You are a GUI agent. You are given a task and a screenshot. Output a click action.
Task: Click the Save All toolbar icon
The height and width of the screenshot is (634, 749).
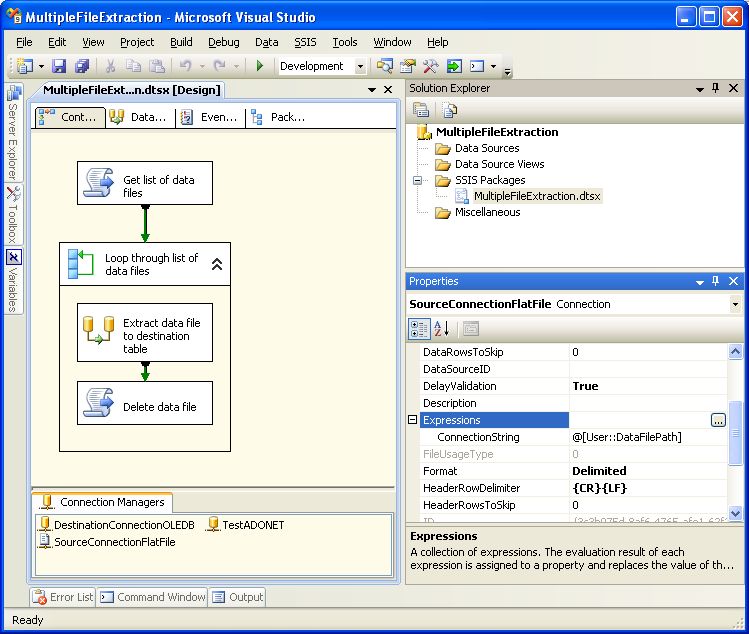82,66
